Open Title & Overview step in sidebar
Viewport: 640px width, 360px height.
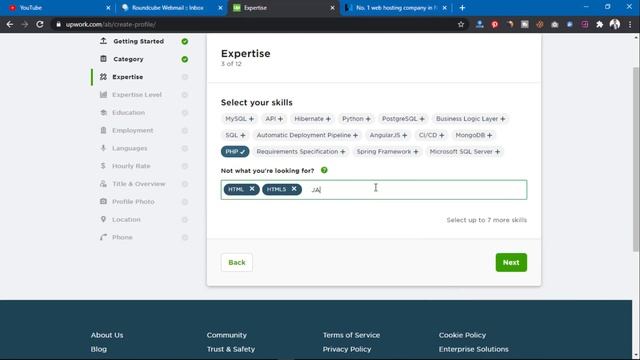pos(138,184)
